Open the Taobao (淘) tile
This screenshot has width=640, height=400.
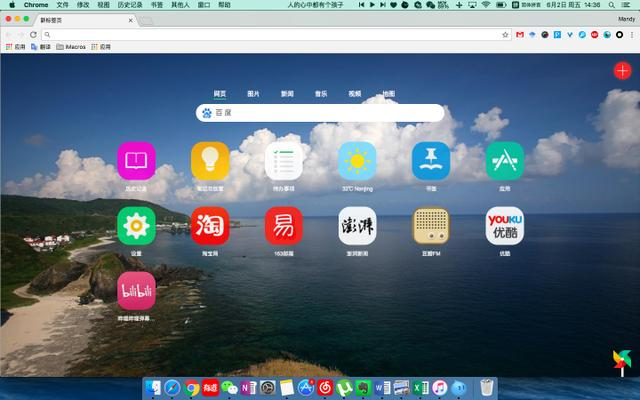pyautogui.click(x=210, y=226)
